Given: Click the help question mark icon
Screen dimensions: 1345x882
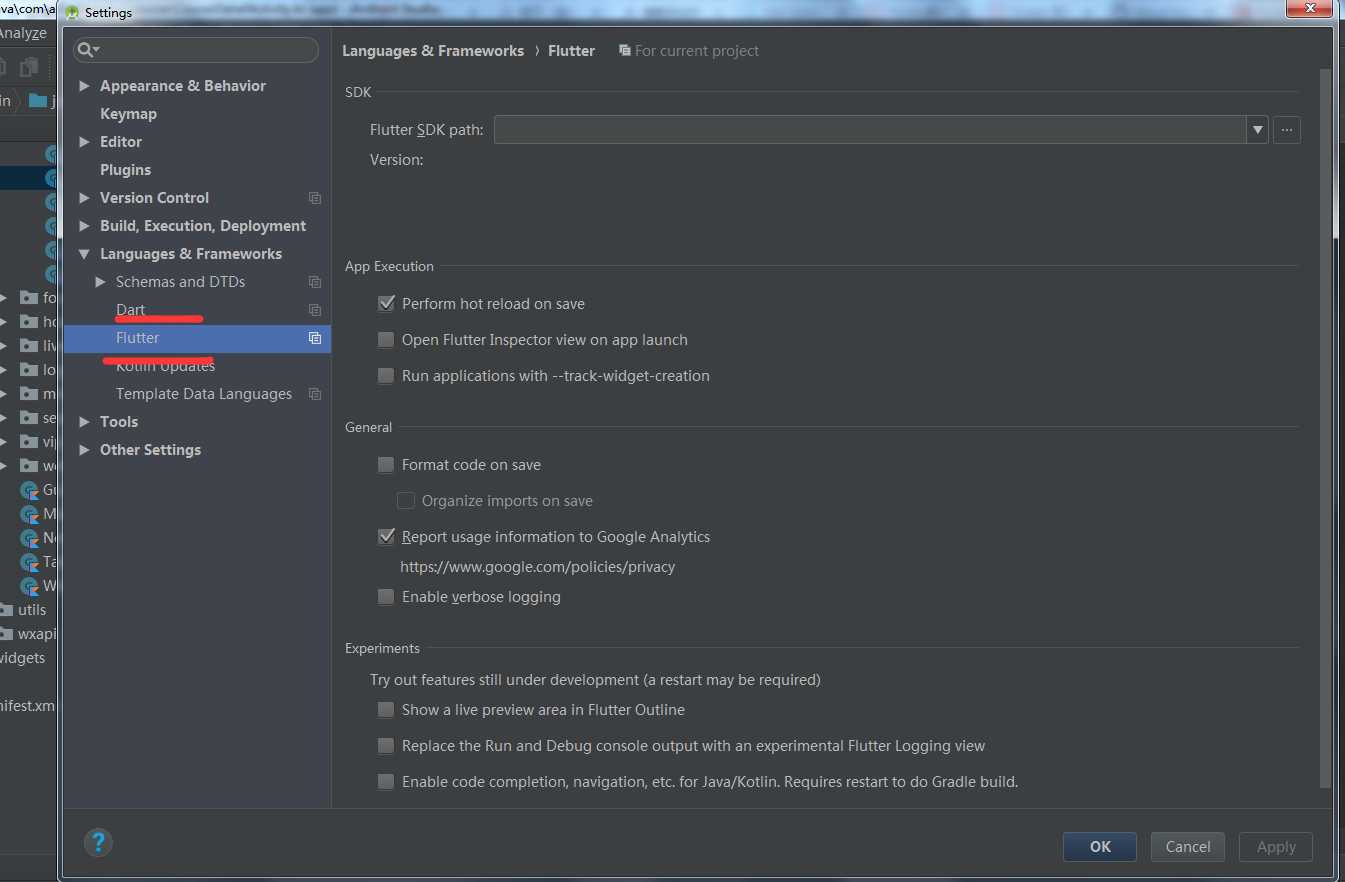Looking at the screenshot, I should point(98,842).
